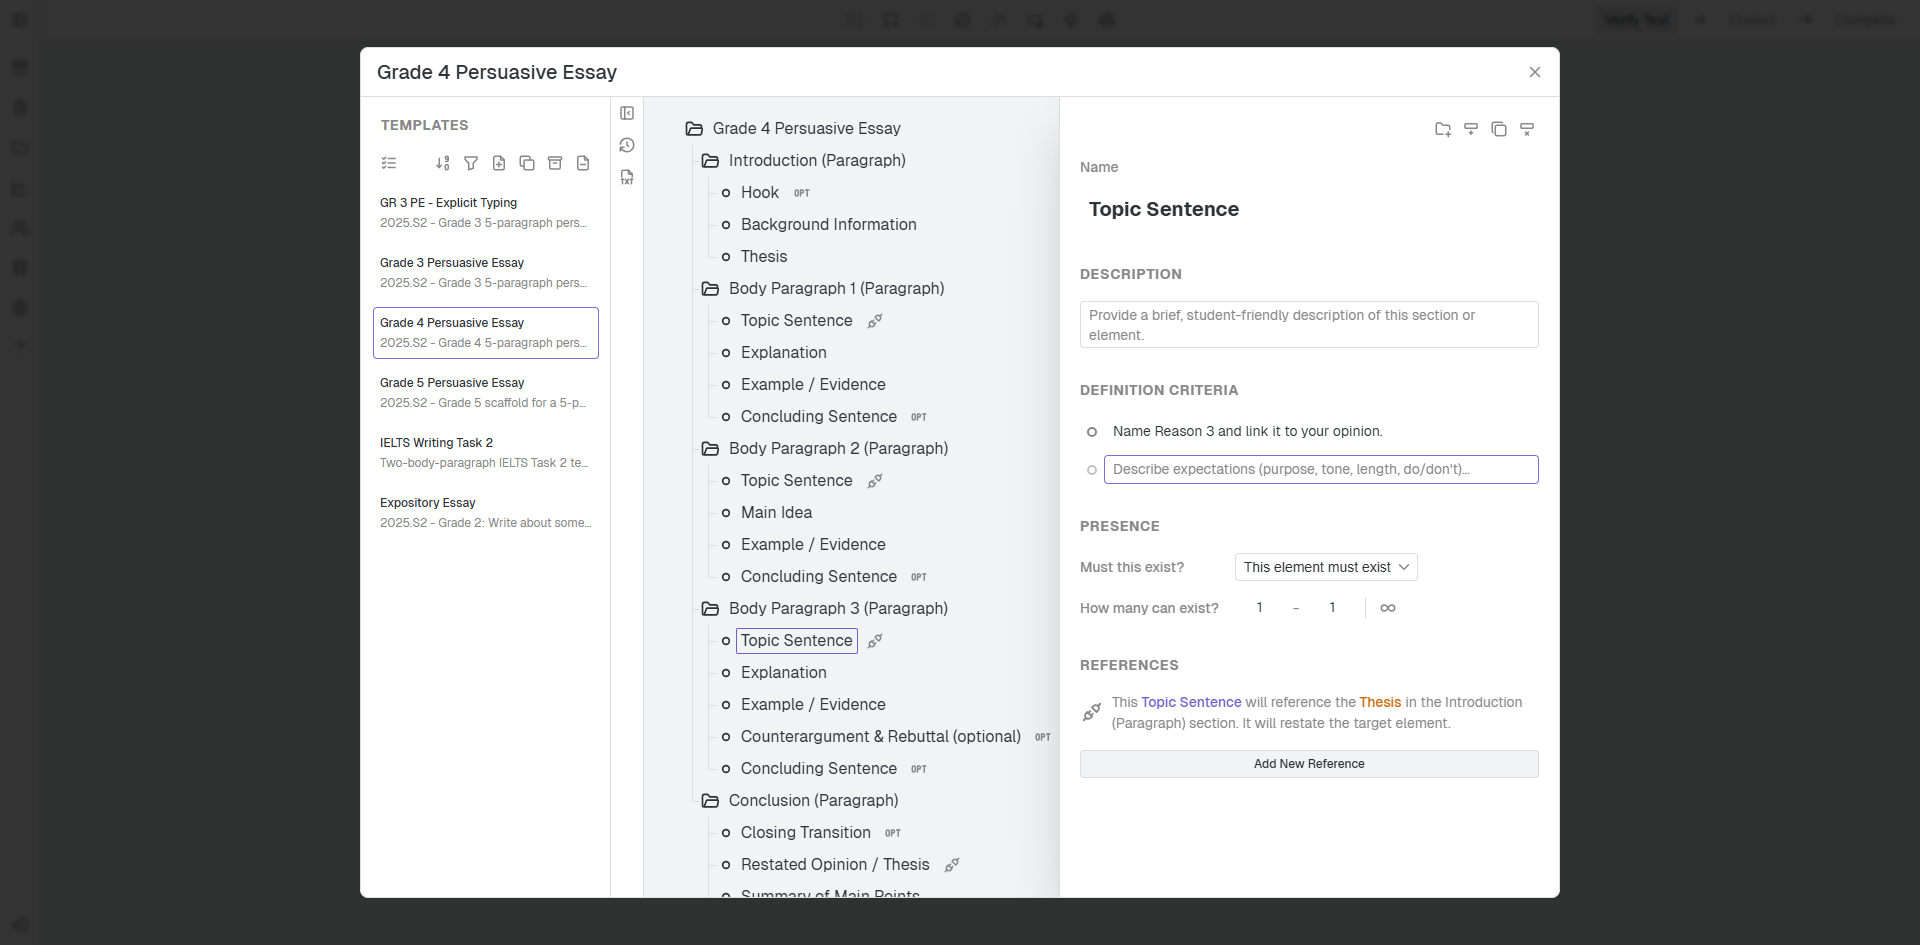Export the template as TXT
Screen dimensions: 1920x945
[x=627, y=177]
